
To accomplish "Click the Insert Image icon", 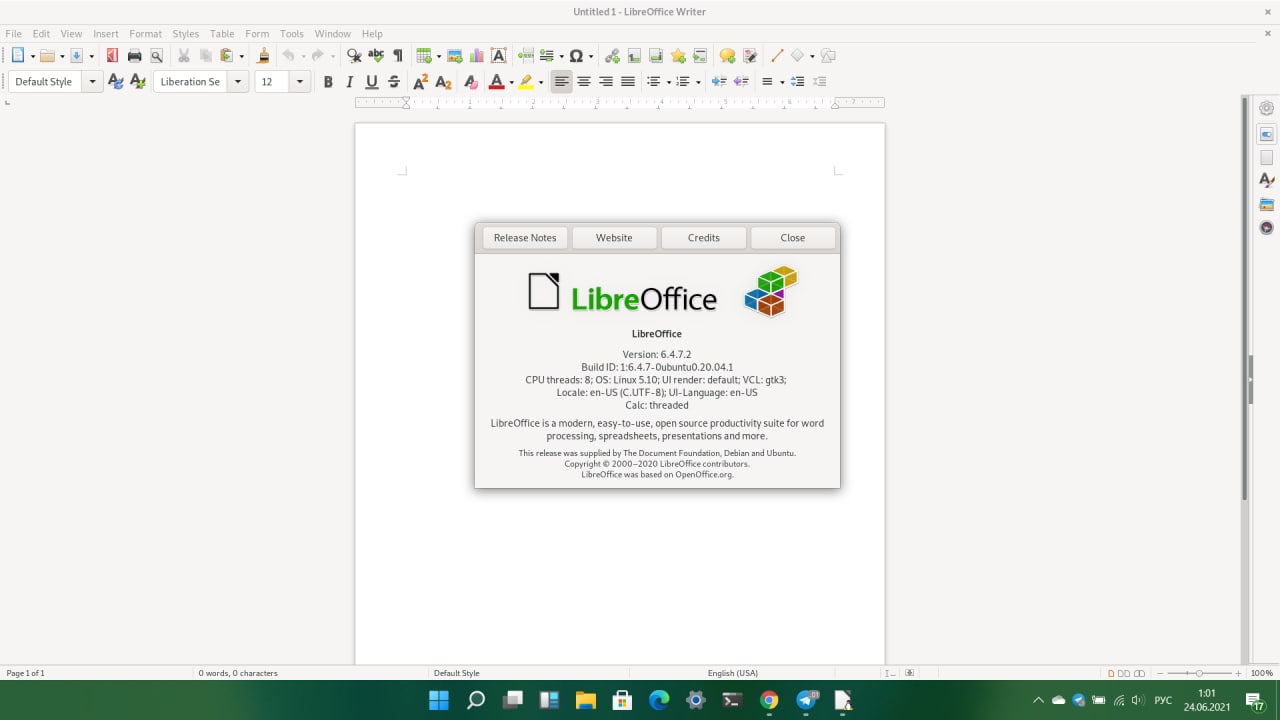I will 455,56.
